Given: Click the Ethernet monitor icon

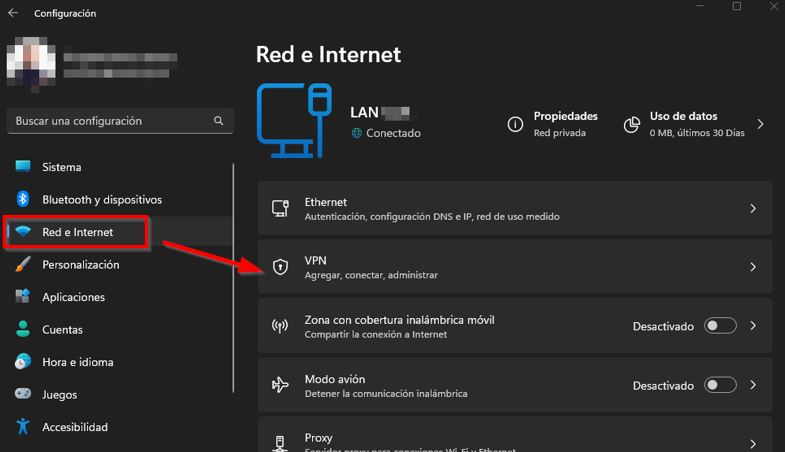Looking at the screenshot, I should (x=280, y=208).
